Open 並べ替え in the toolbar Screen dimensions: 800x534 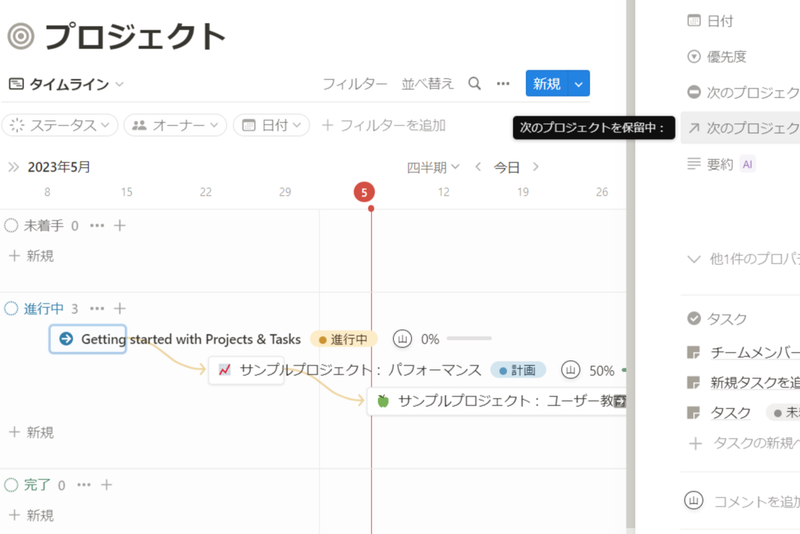428,84
